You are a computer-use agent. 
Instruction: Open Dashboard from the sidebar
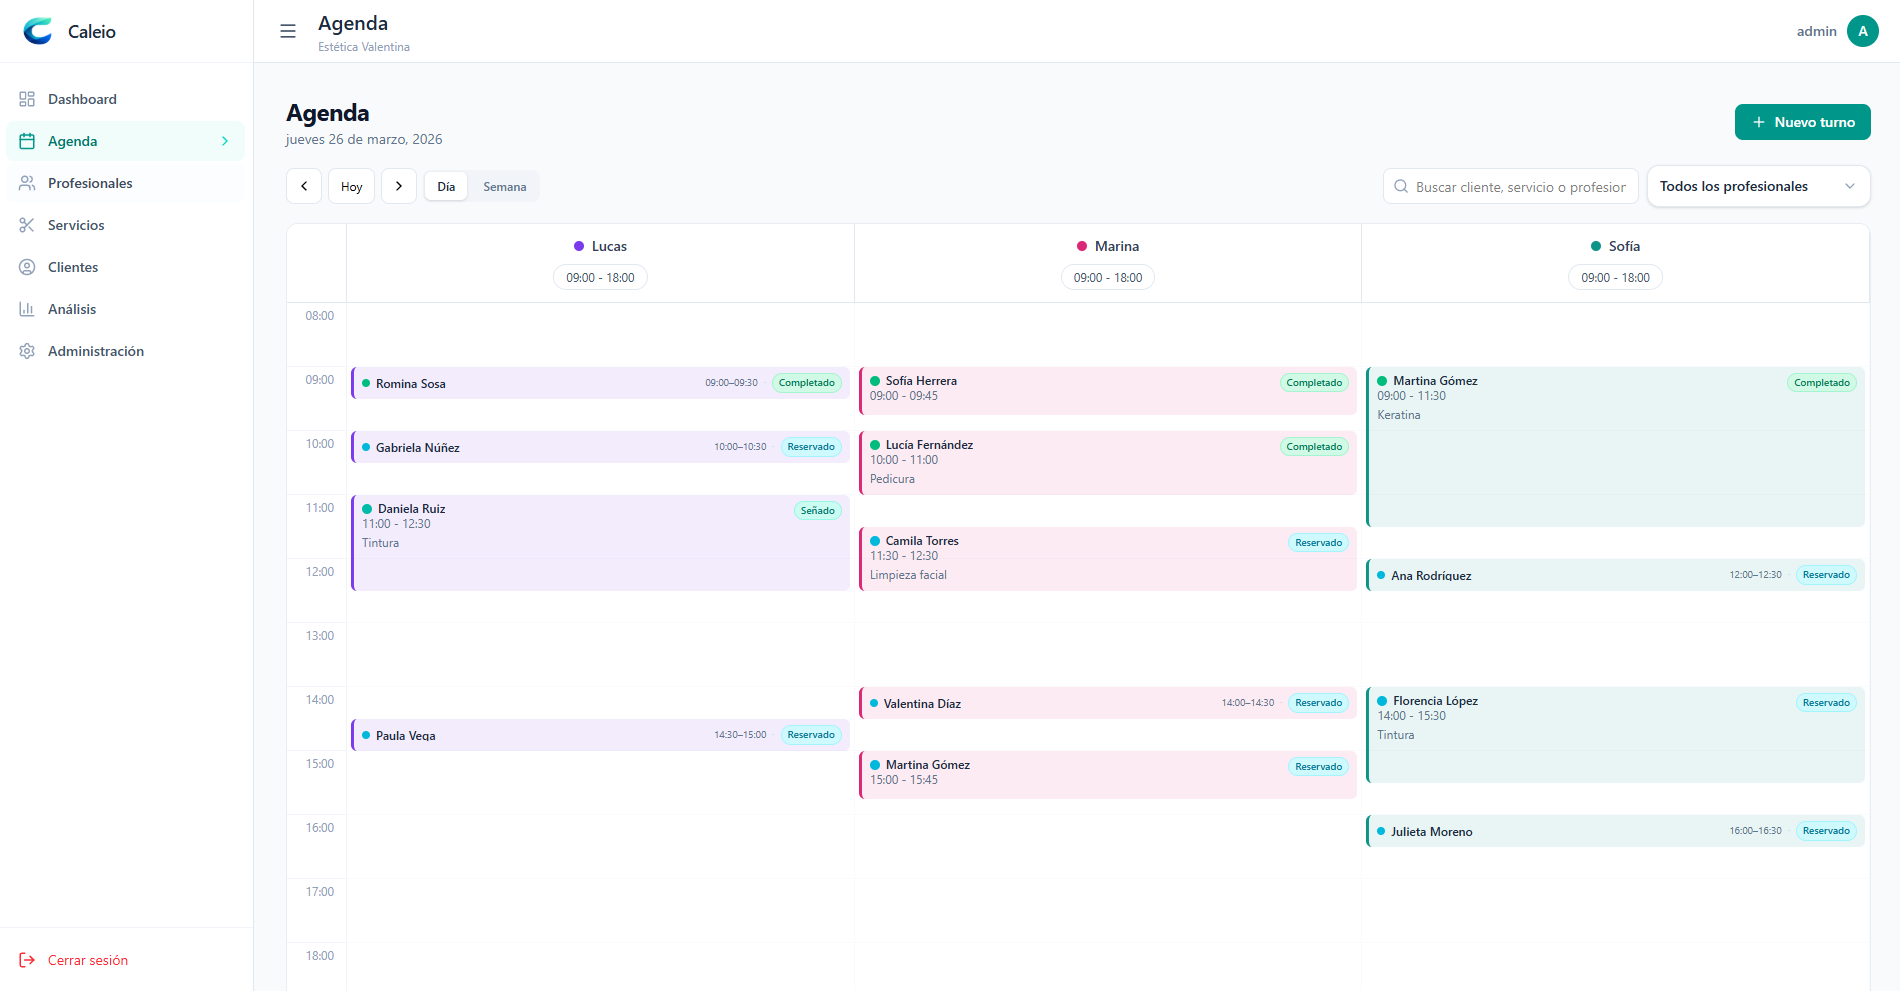point(82,99)
